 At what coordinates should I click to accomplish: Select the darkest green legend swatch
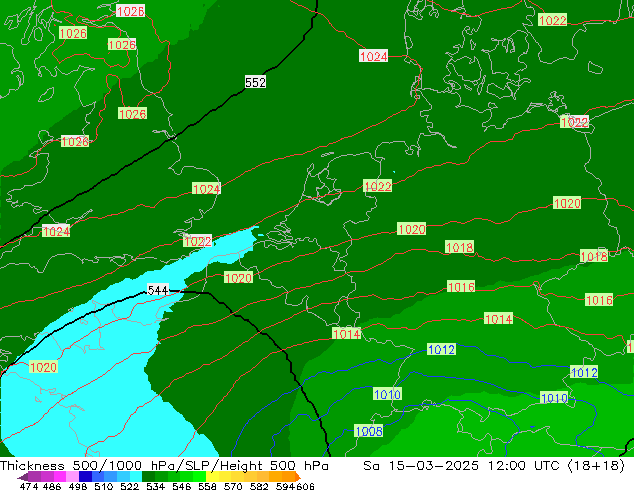(x=148, y=477)
